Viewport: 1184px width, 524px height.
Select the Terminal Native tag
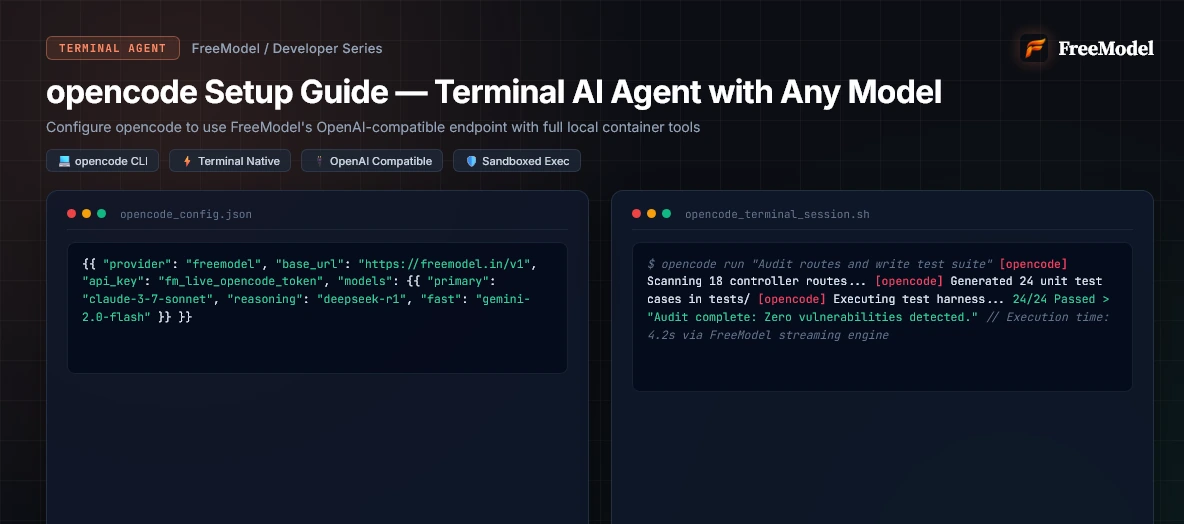pyautogui.click(x=230, y=161)
